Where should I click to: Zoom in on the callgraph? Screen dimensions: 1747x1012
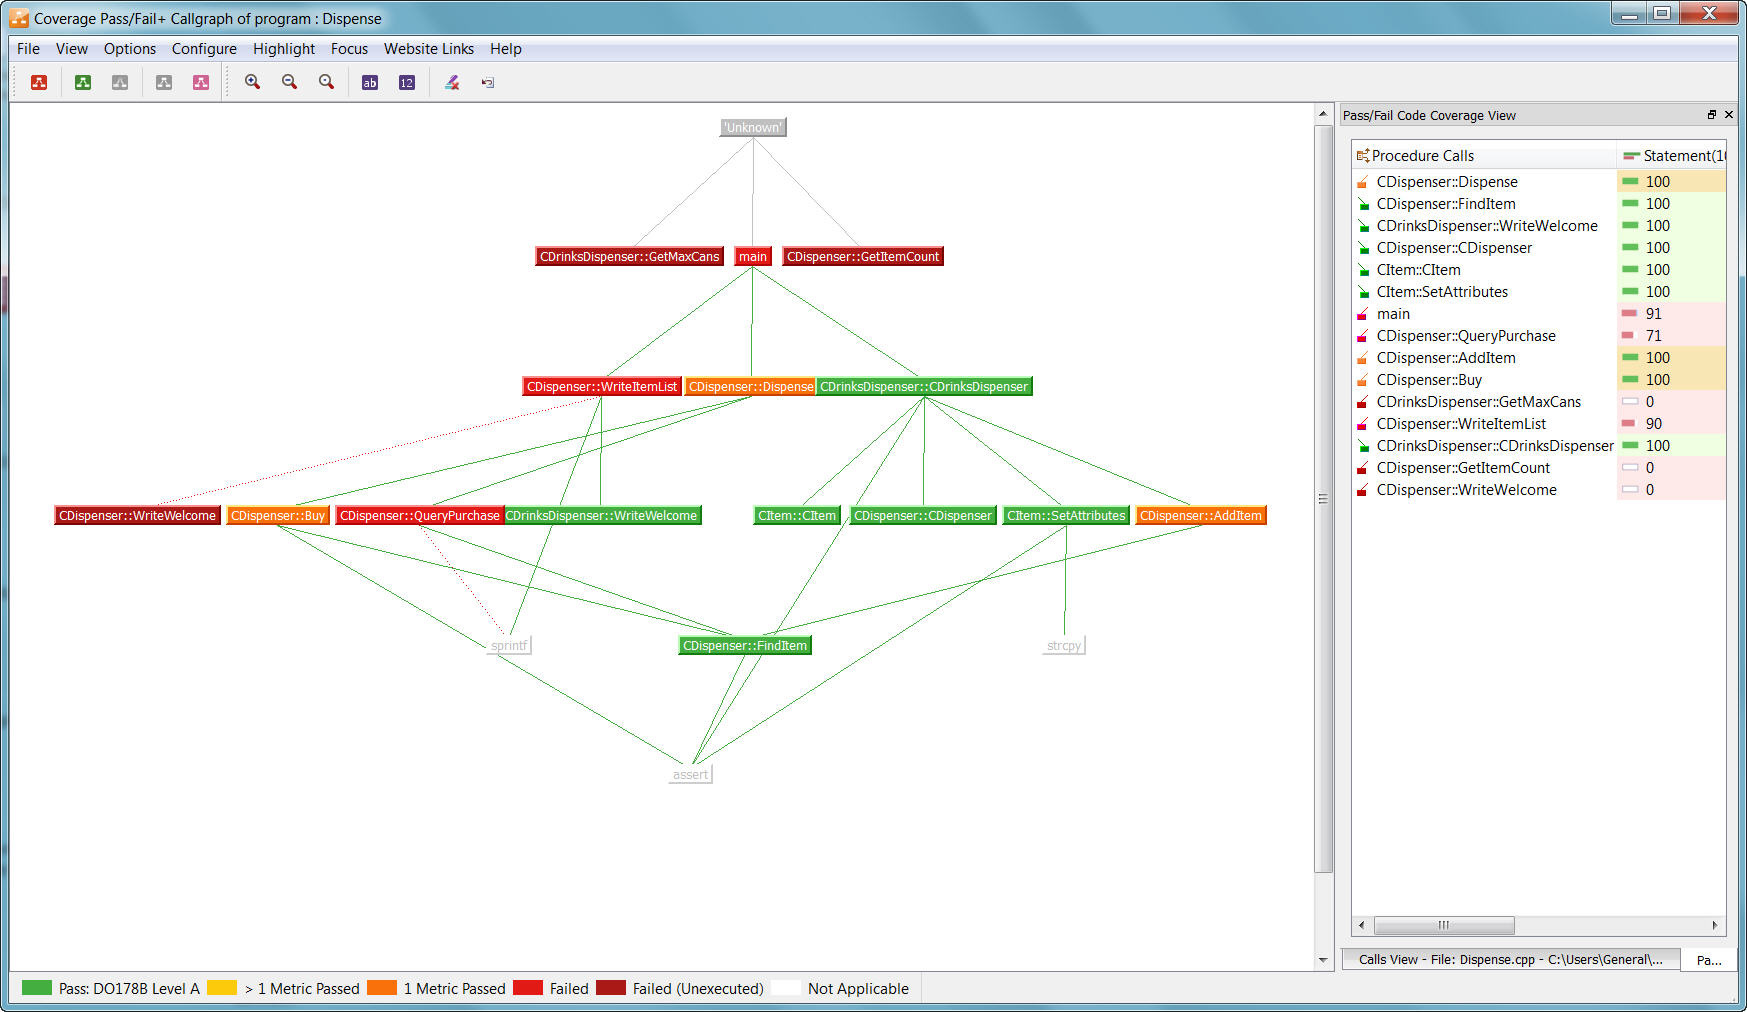[253, 83]
